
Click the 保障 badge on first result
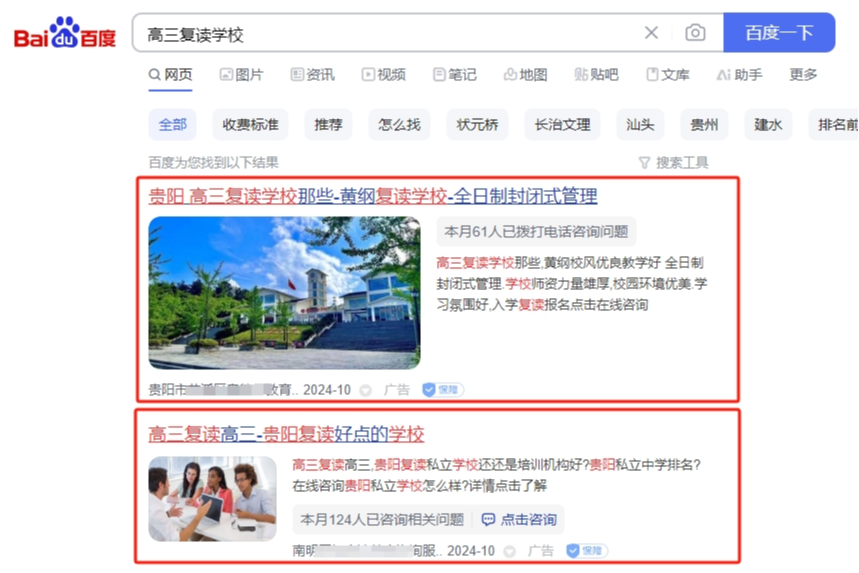[x=443, y=389]
